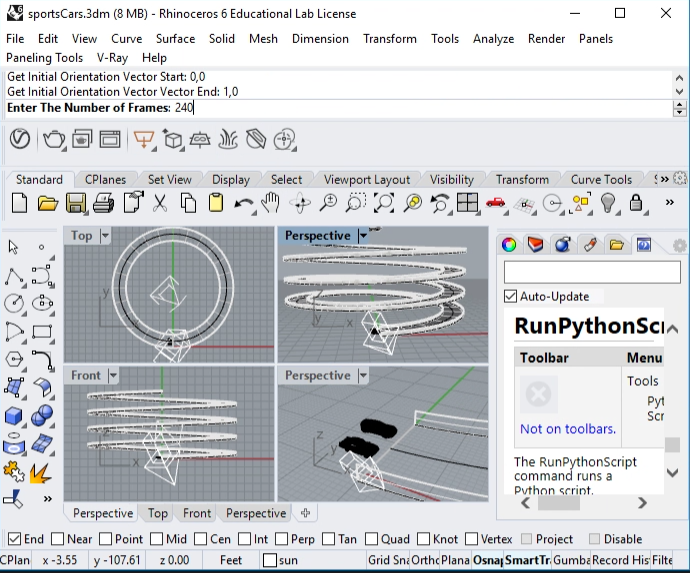Toggle Grid Snap in status bar

coord(388,560)
